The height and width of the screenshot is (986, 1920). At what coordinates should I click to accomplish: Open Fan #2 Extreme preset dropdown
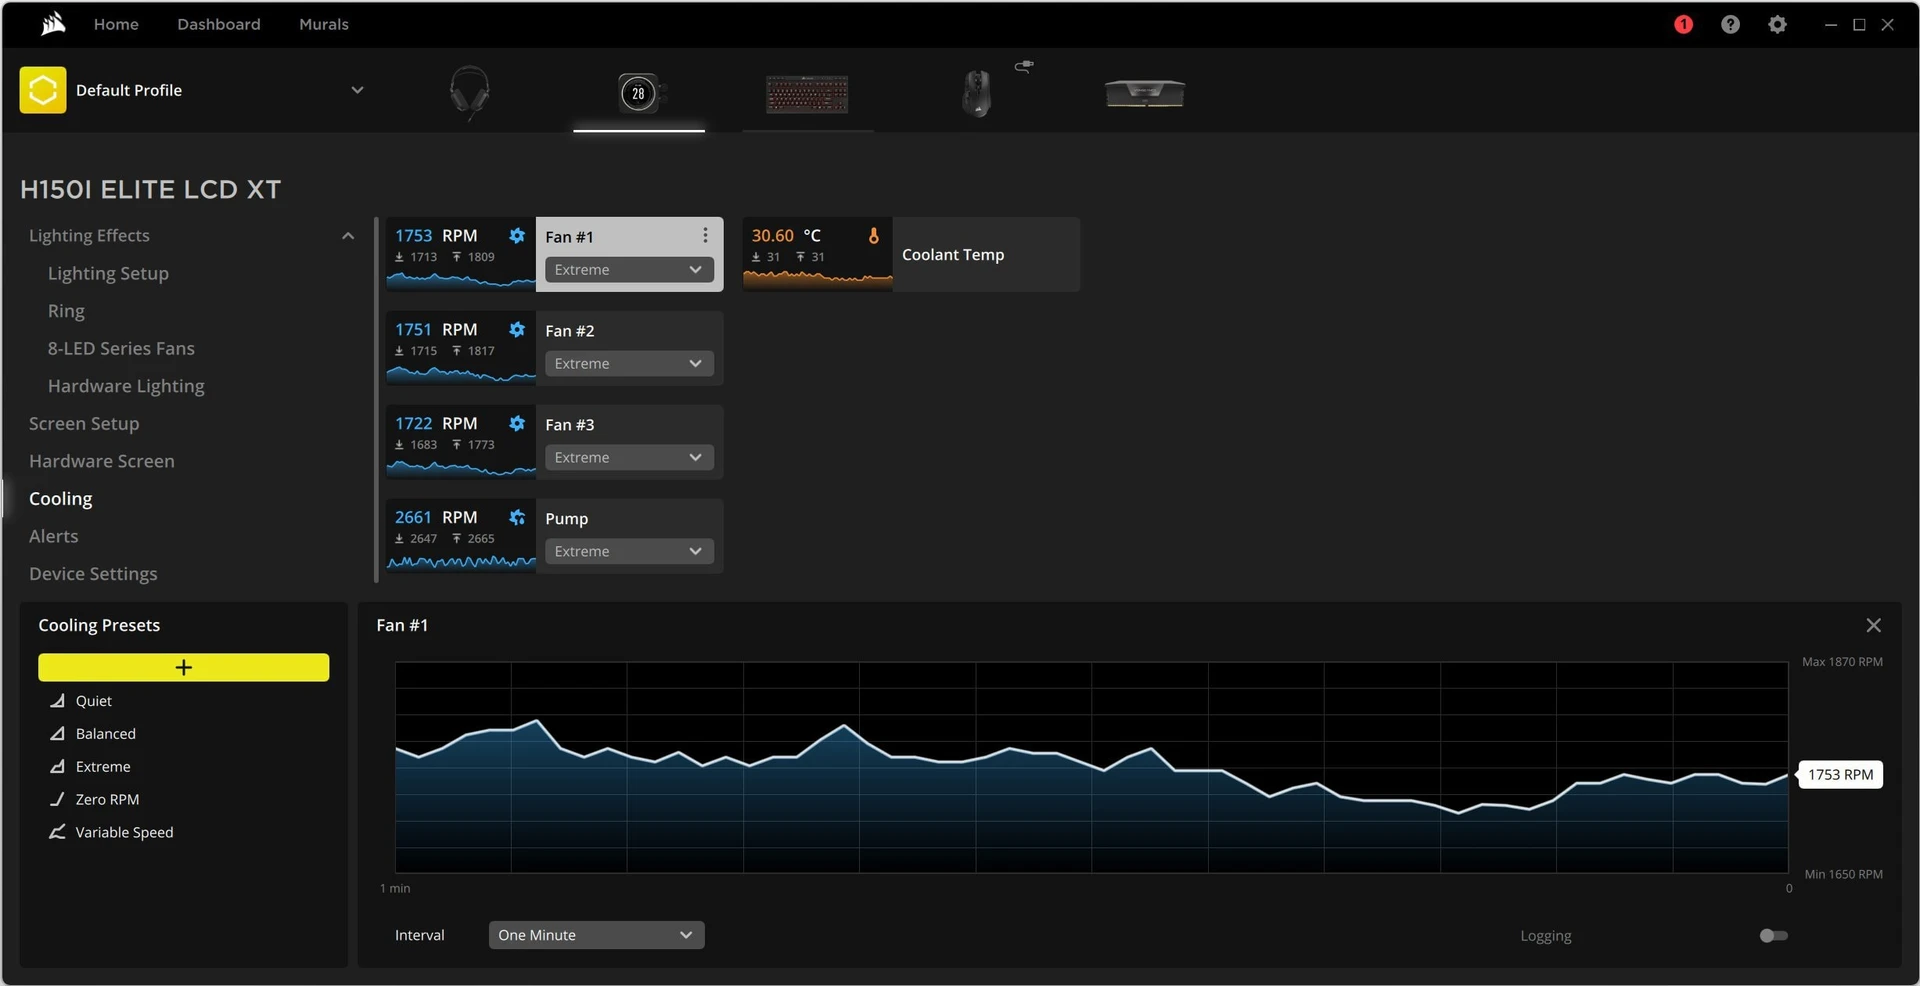pos(629,364)
